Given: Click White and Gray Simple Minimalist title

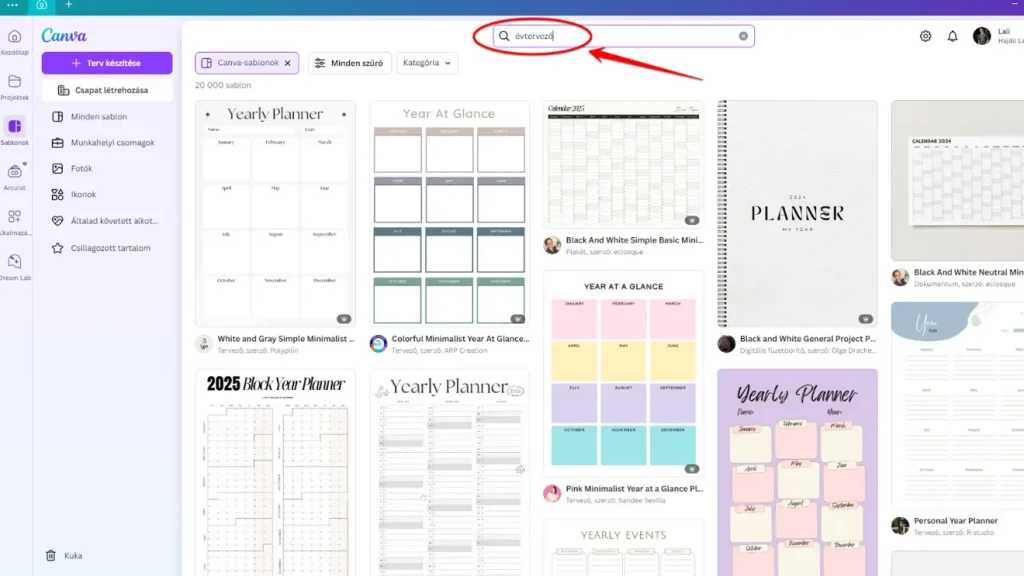Looking at the screenshot, I should pyautogui.click(x=286, y=339).
